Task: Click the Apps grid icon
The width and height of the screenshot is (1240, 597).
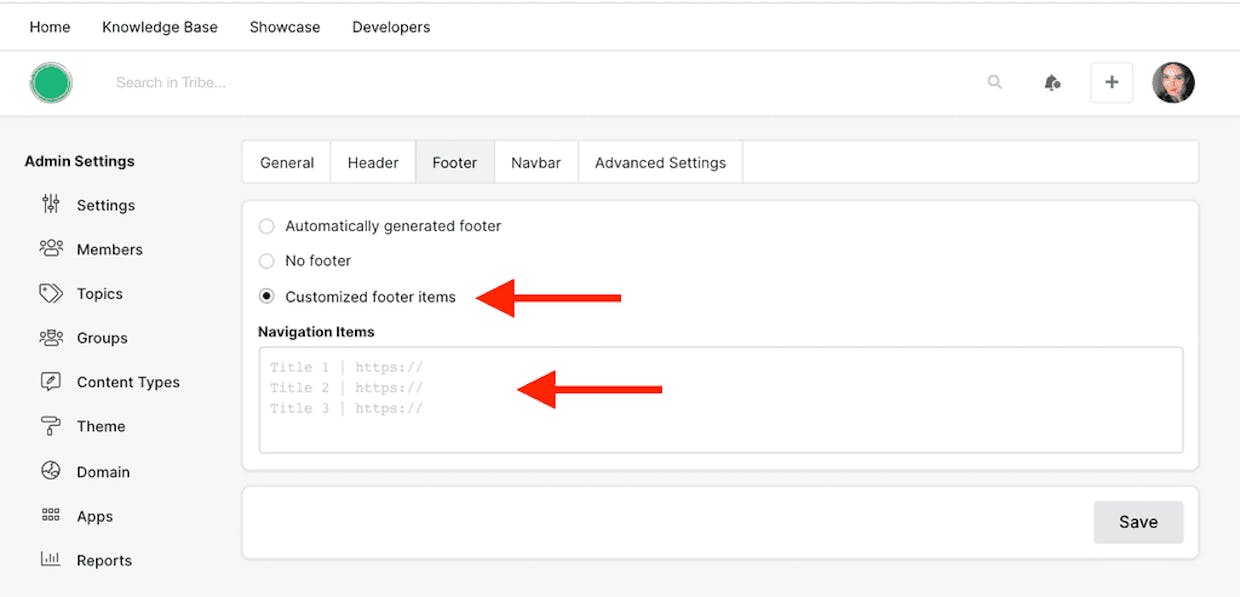Action: coord(51,515)
